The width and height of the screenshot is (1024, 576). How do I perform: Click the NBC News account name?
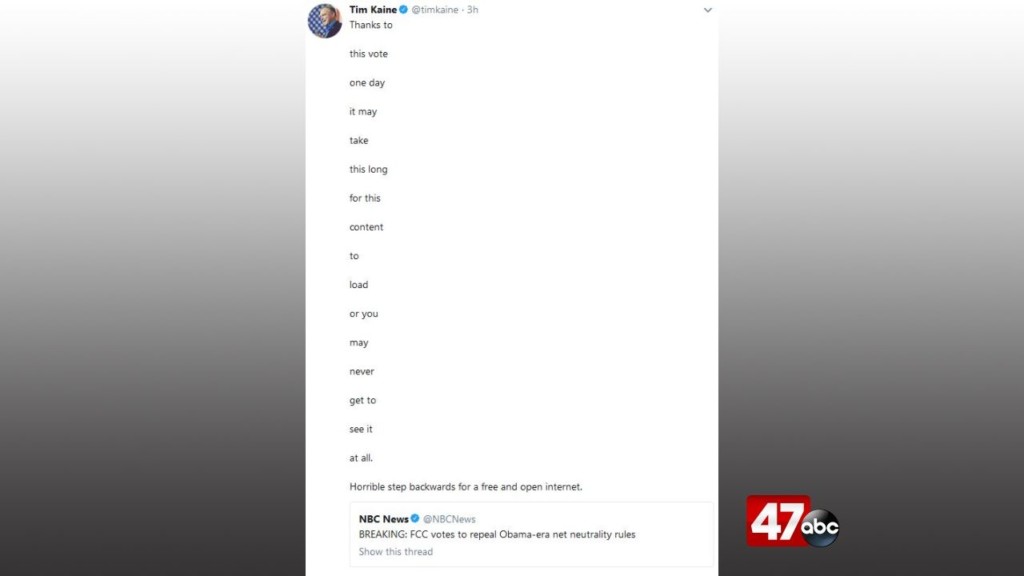click(383, 519)
